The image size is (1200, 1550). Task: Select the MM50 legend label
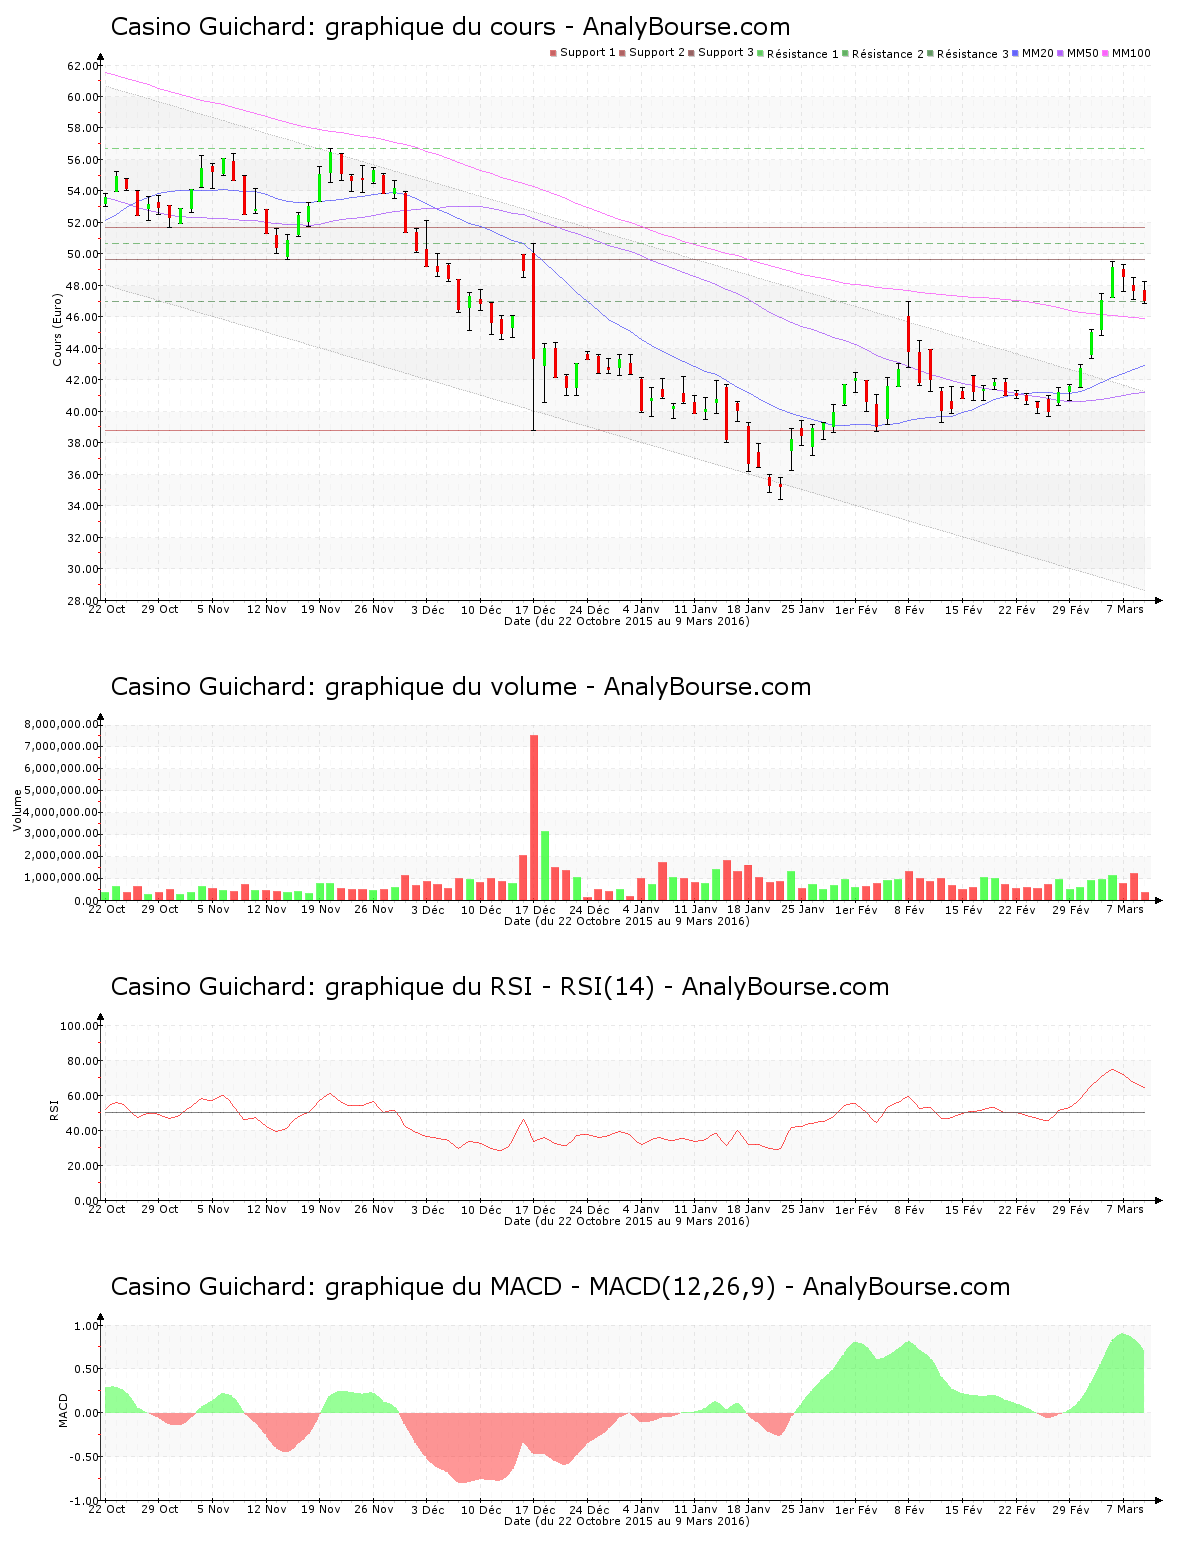[1082, 53]
